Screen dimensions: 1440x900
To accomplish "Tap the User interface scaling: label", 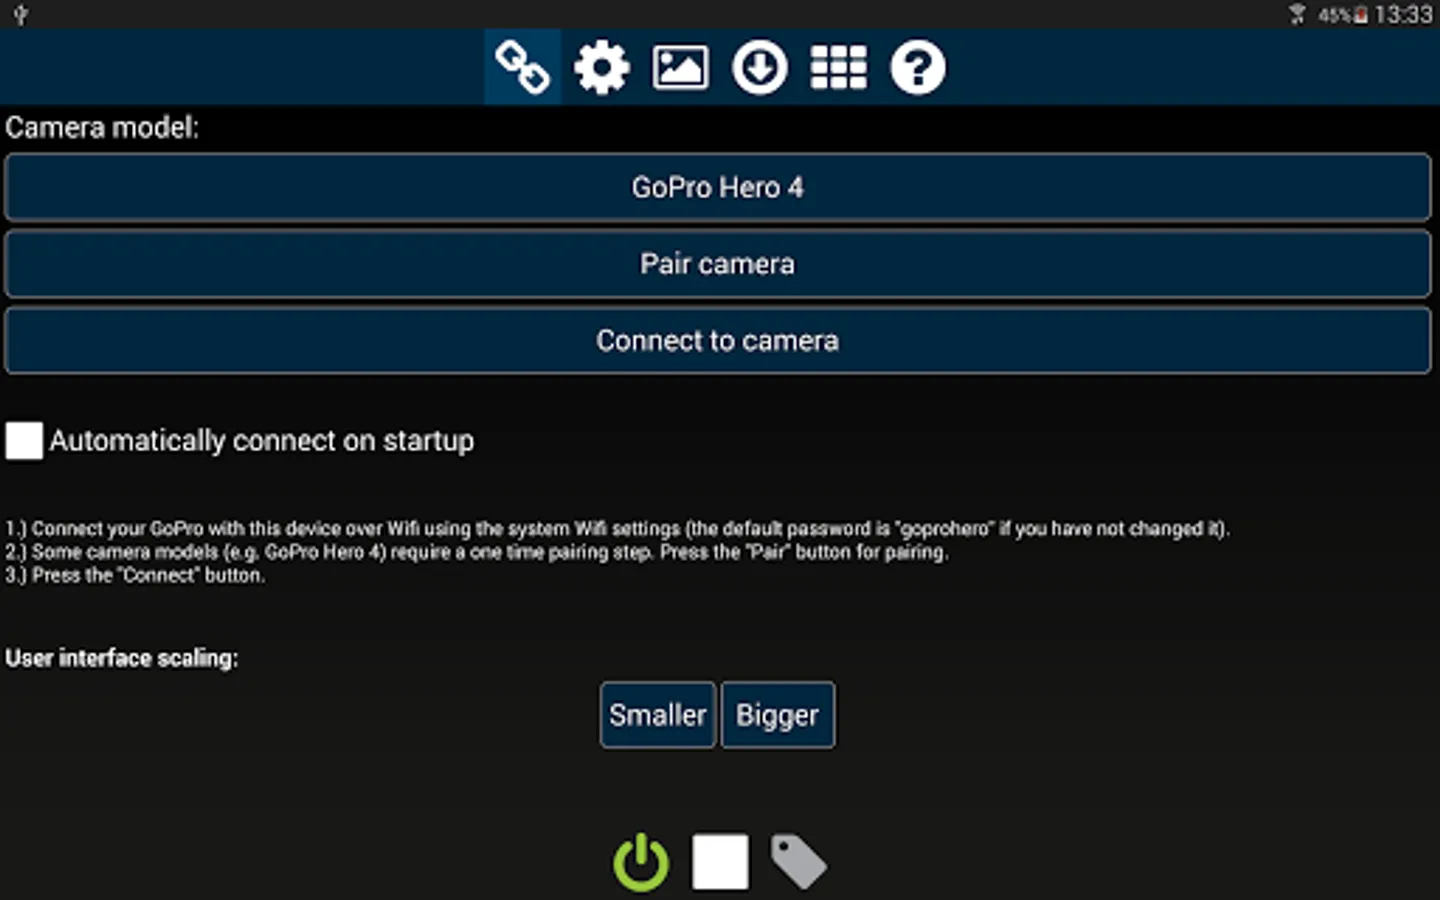I will coord(122,658).
